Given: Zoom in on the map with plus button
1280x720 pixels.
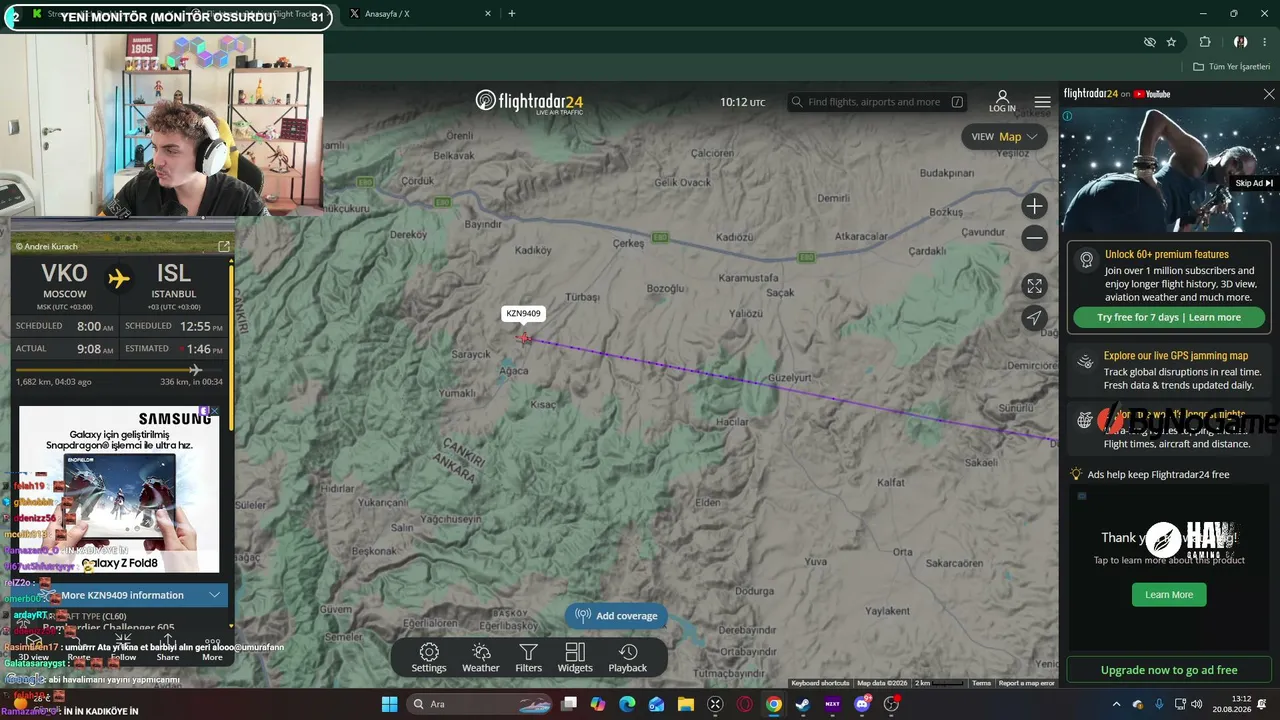Looking at the screenshot, I should [1034, 206].
